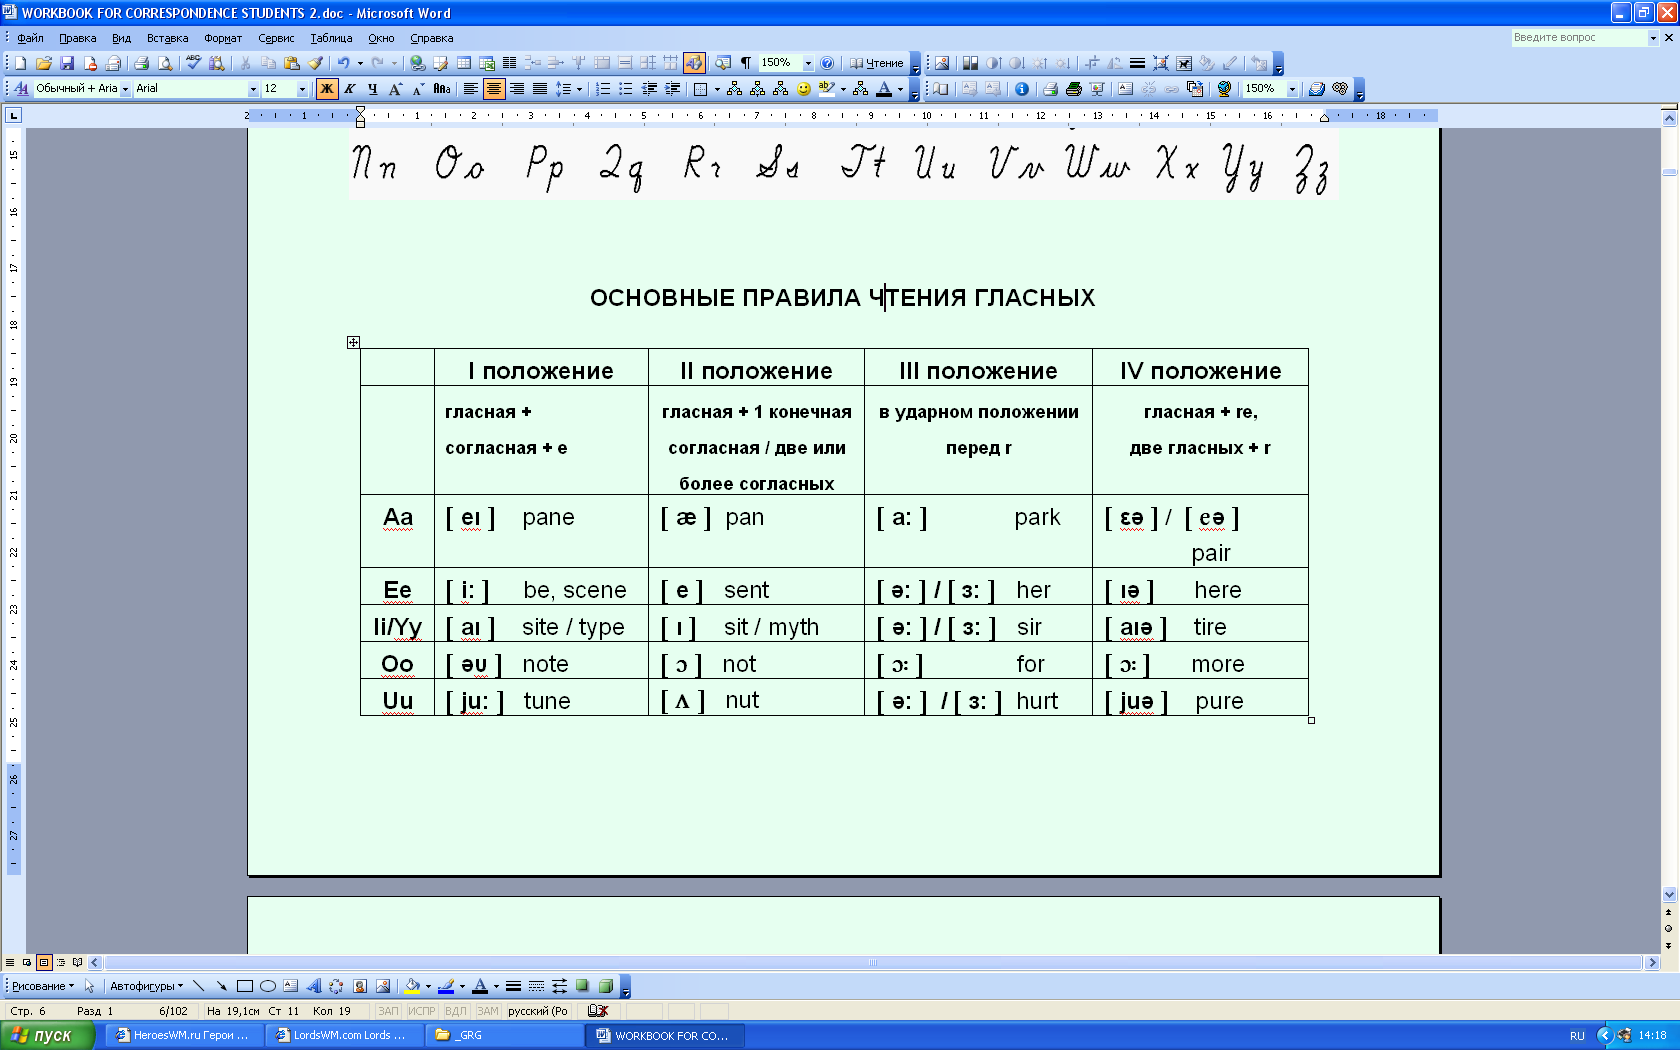1680x1050 pixels.
Task: Open Print Preview from the toolbar
Action: [x=165, y=63]
